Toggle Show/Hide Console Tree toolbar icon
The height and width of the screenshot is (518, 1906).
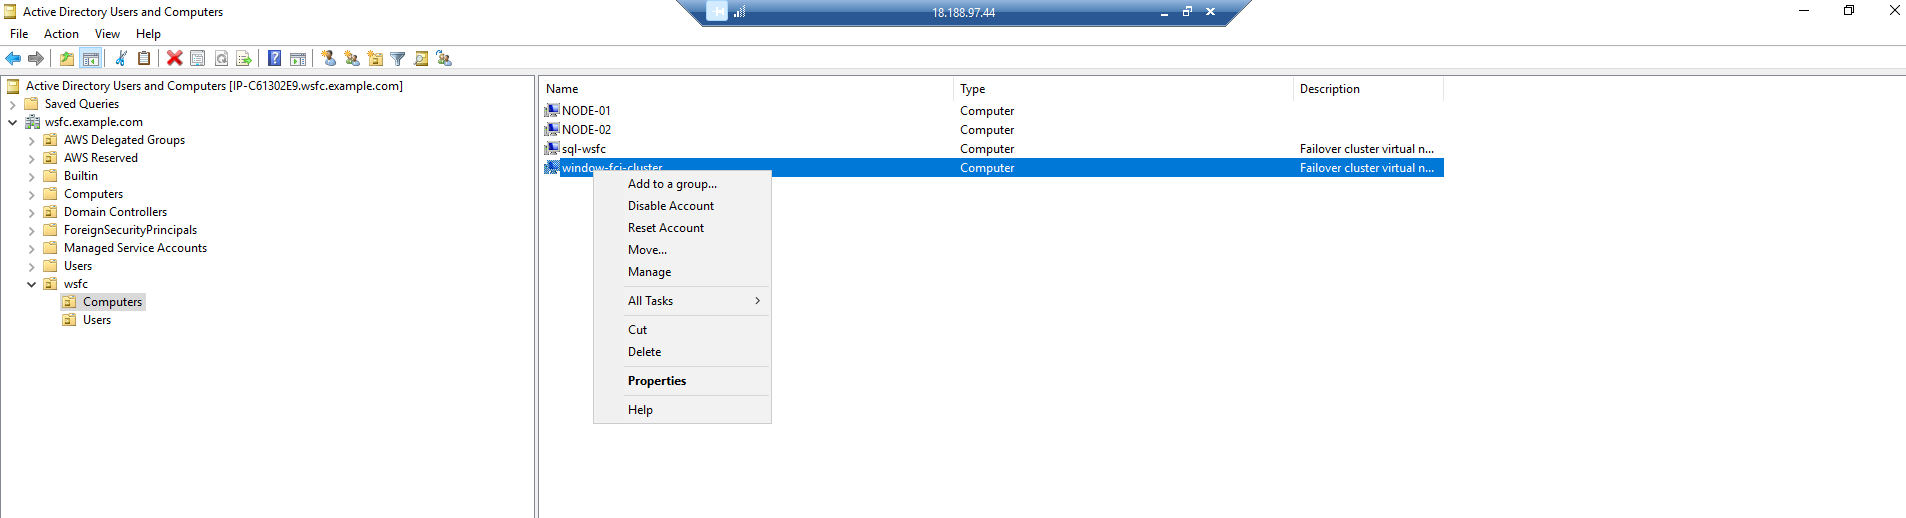coord(90,59)
